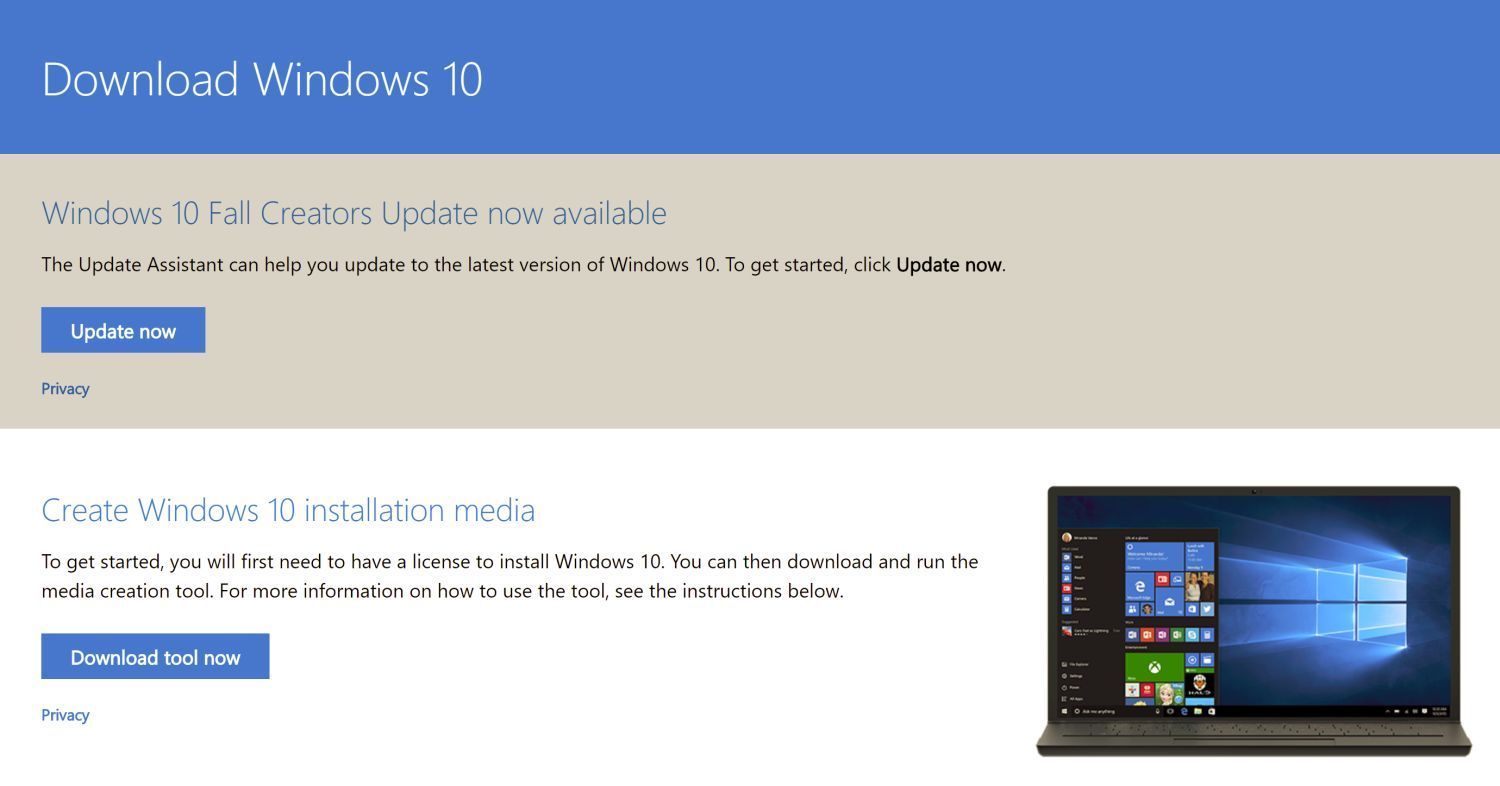Click the Windows 10 laptop image
Viewport: 1500px width, 786px height.
1254,621
